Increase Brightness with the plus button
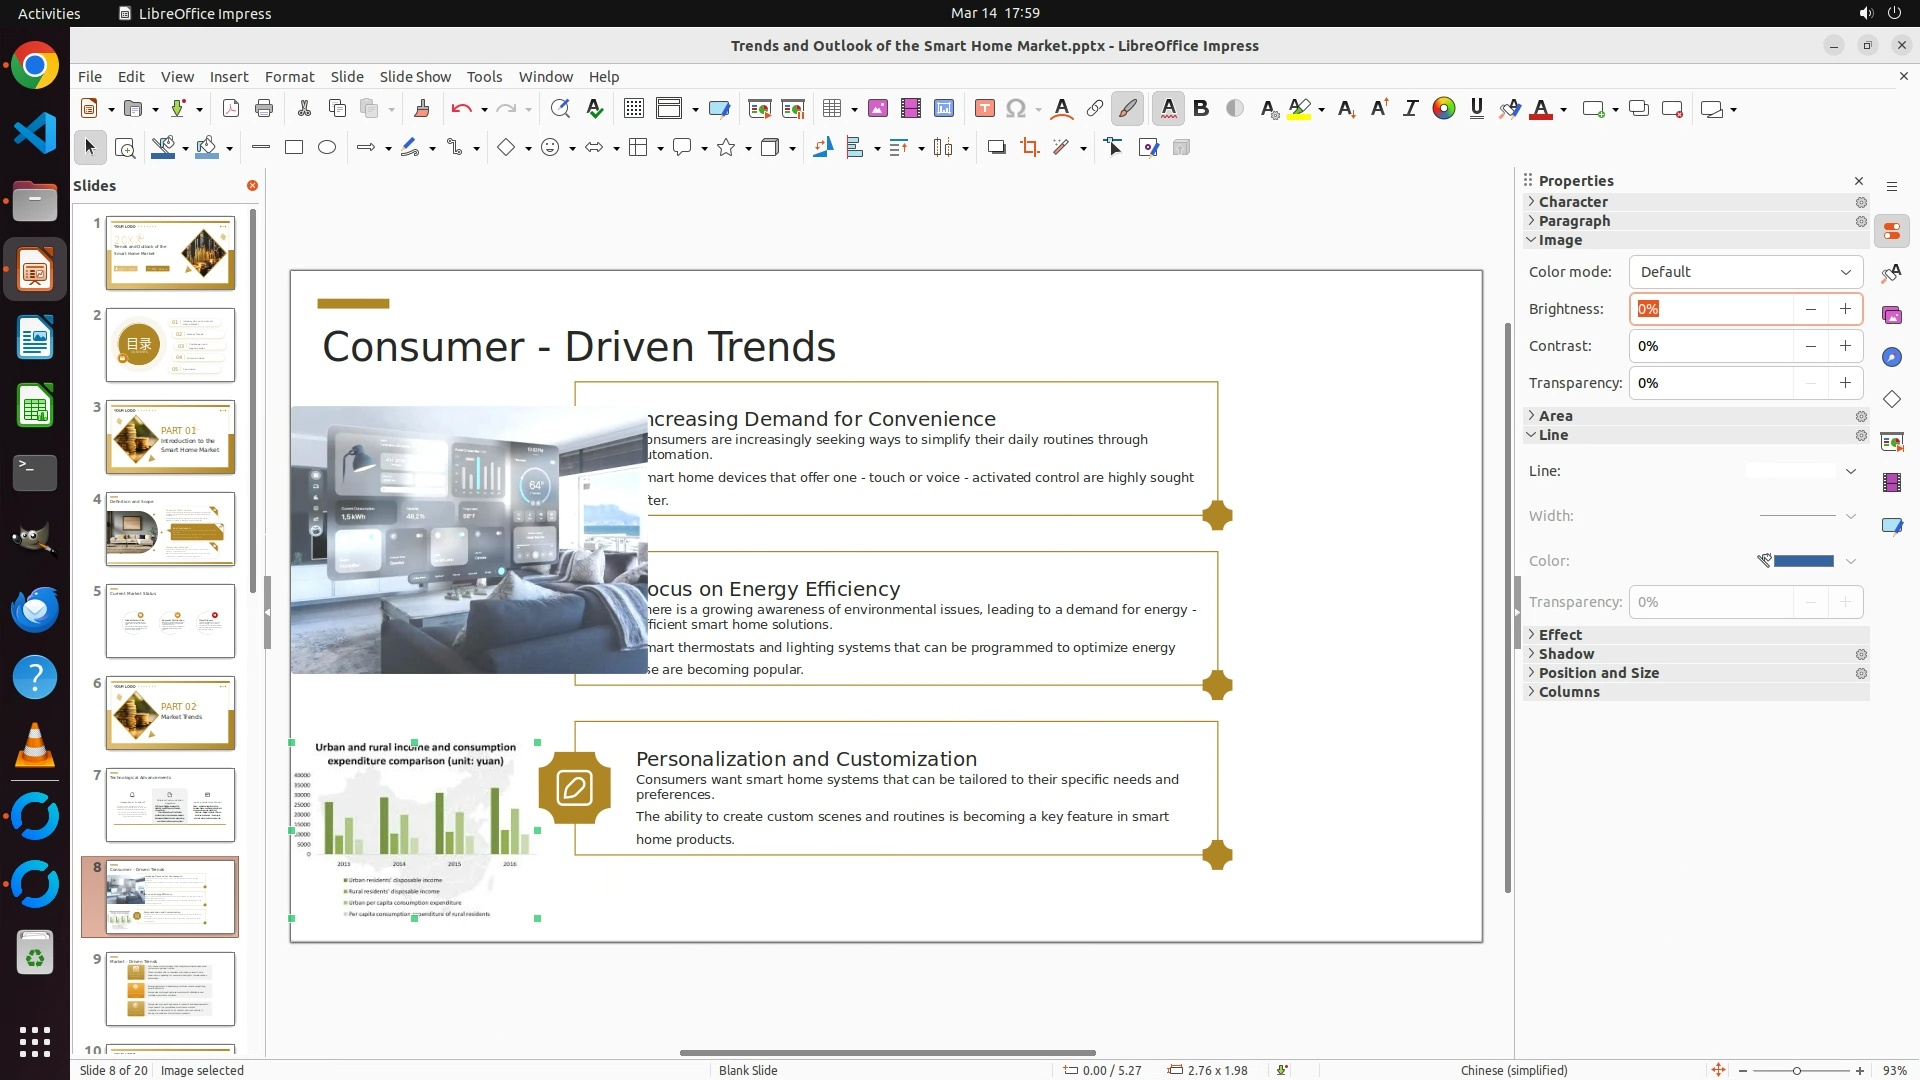Image resolution: width=1920 pixels, height=1080 pixels. (x=1845, y=309)
